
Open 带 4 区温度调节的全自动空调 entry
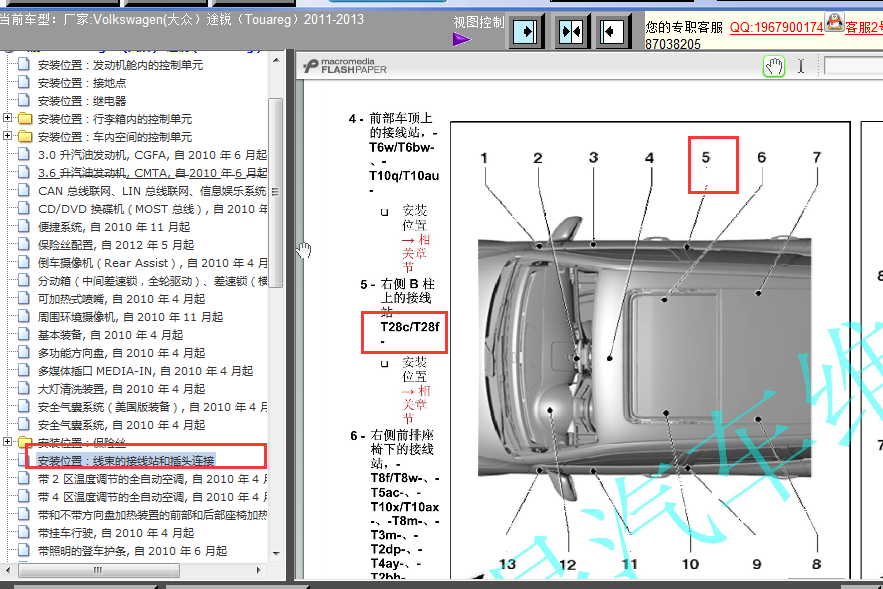pos(152,498)
